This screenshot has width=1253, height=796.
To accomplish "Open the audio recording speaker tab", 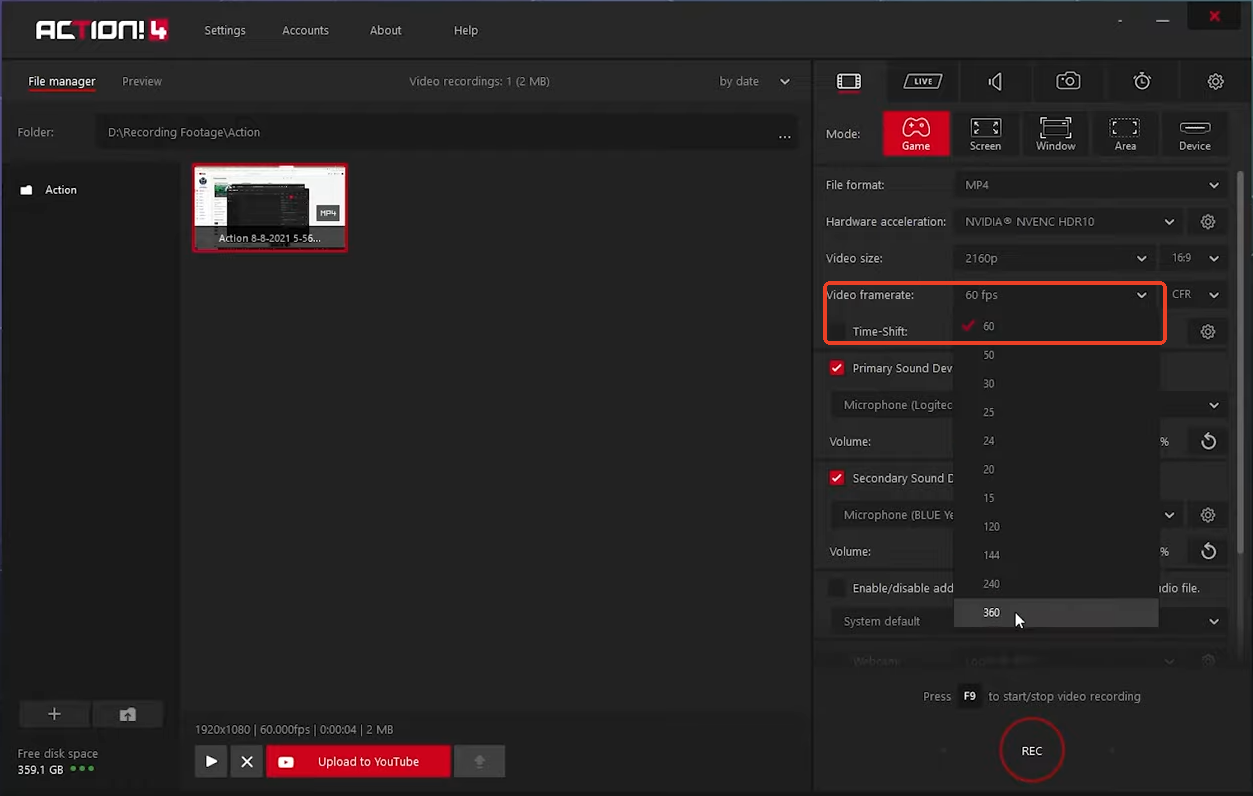I will tap(995, 81).
